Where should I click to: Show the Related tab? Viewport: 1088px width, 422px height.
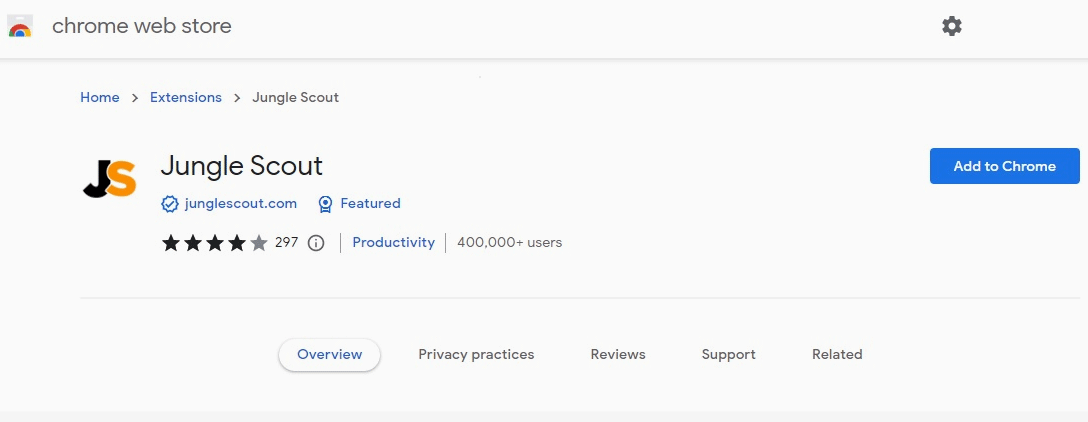click(x=837, y=355)
